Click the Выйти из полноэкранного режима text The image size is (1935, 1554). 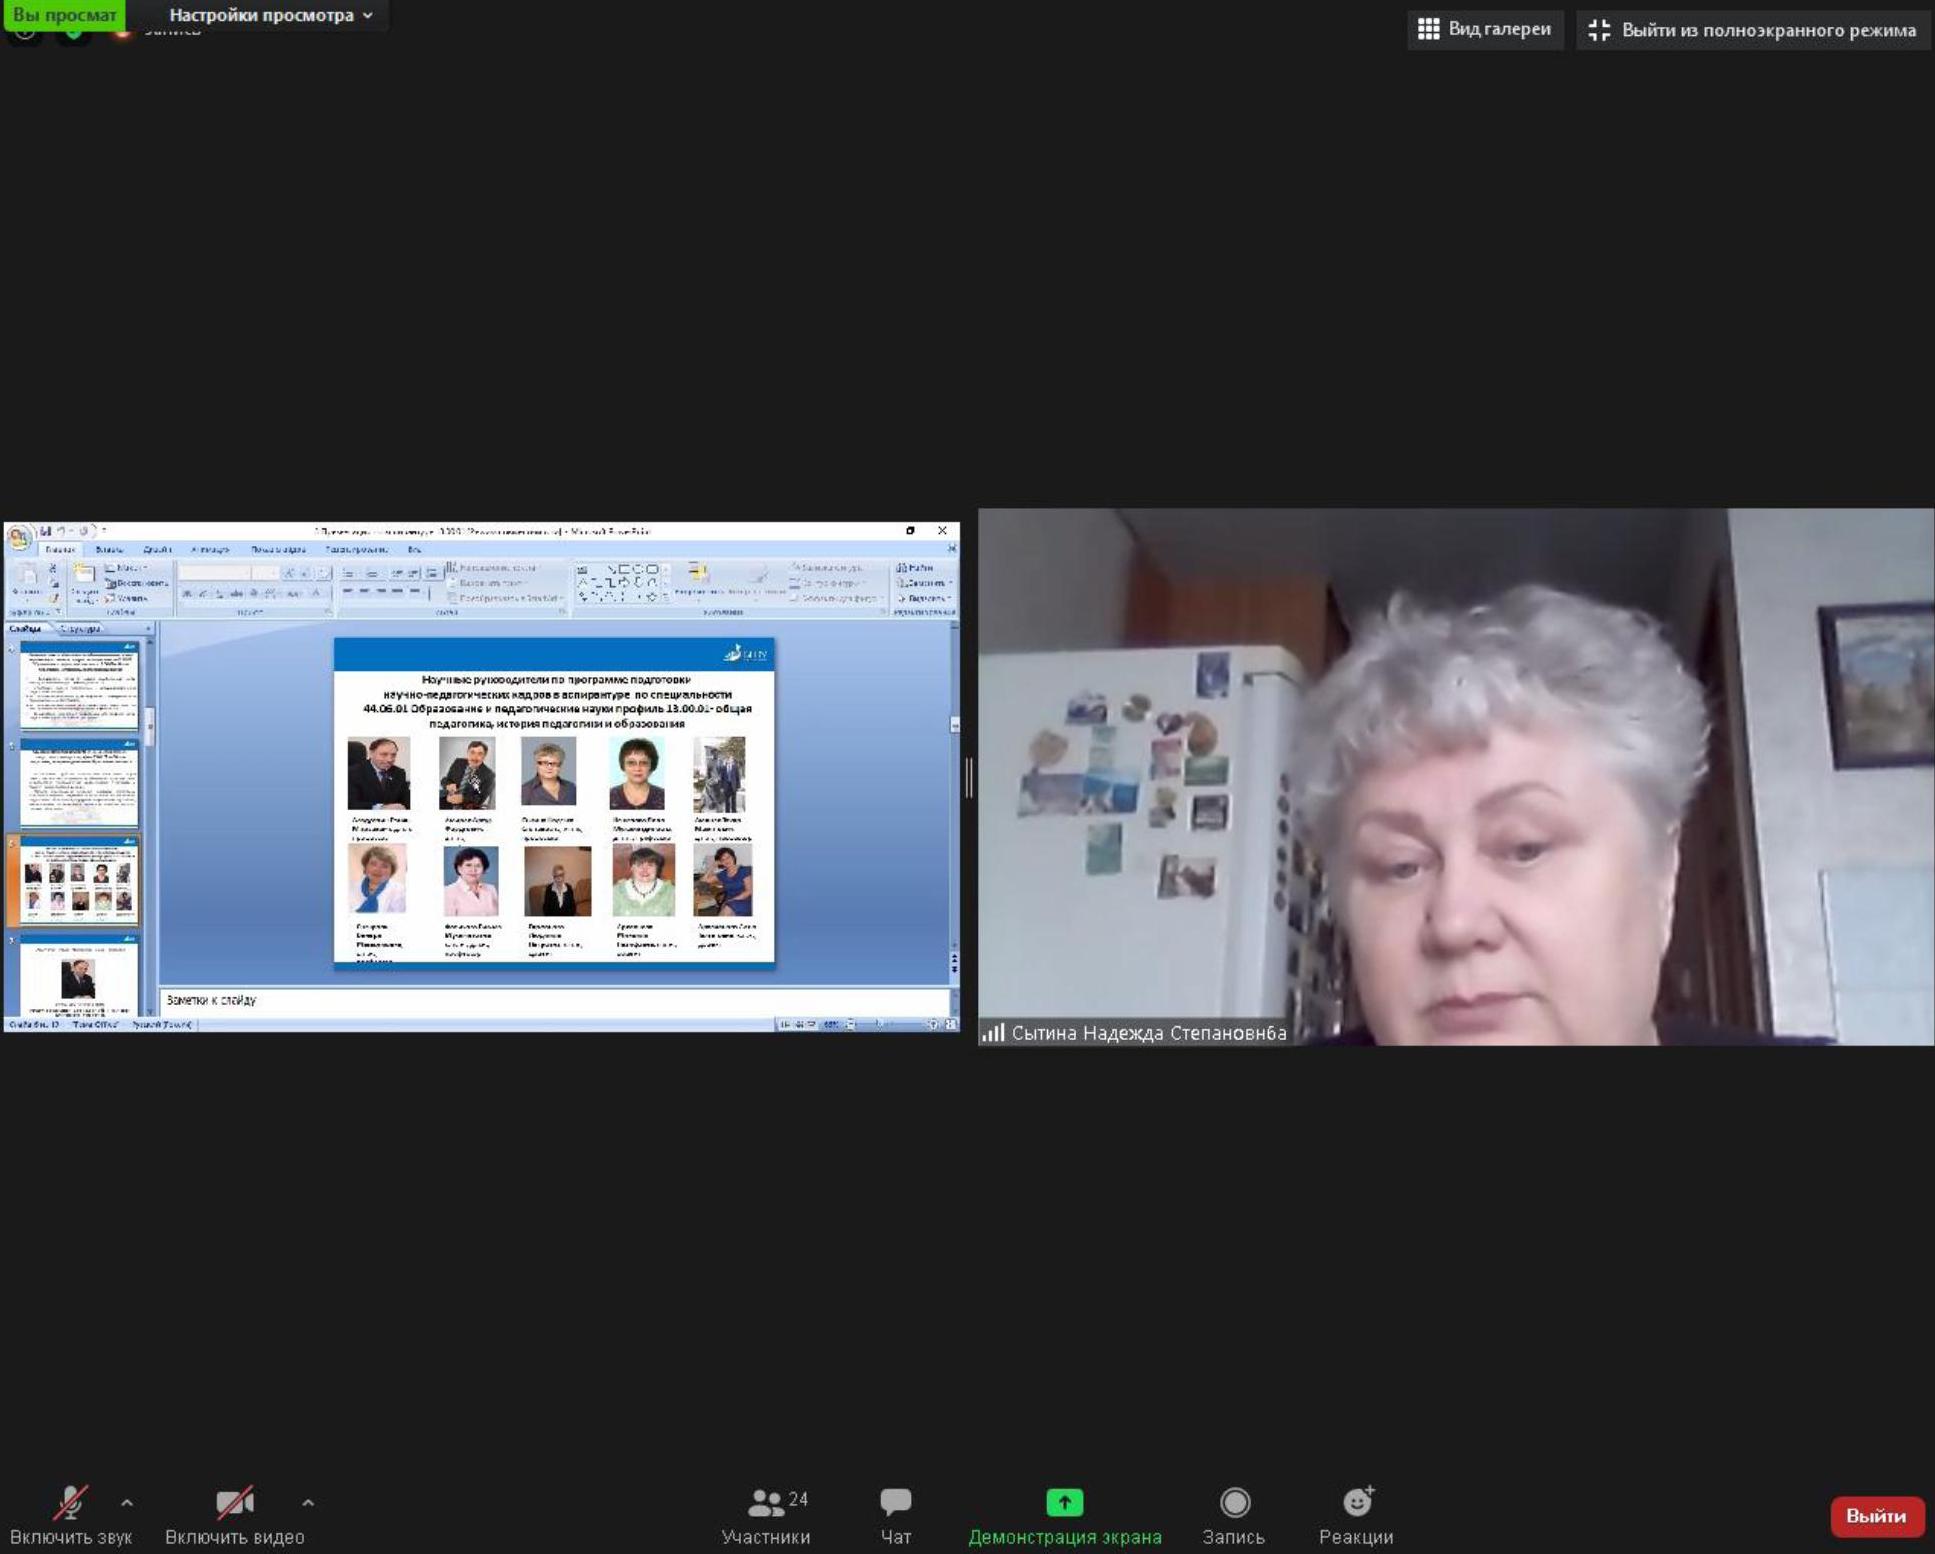point(1768,30)
